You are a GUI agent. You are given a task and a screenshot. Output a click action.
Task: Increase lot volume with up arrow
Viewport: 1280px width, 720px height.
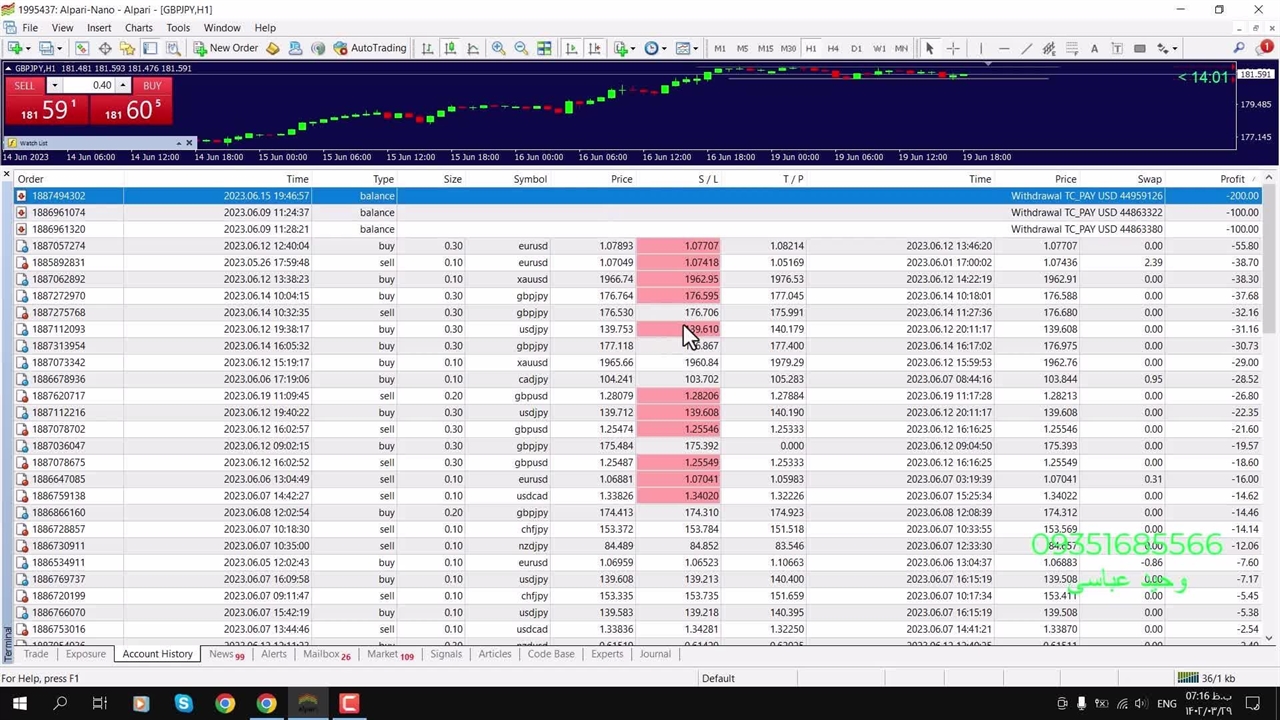coord(123,85)
